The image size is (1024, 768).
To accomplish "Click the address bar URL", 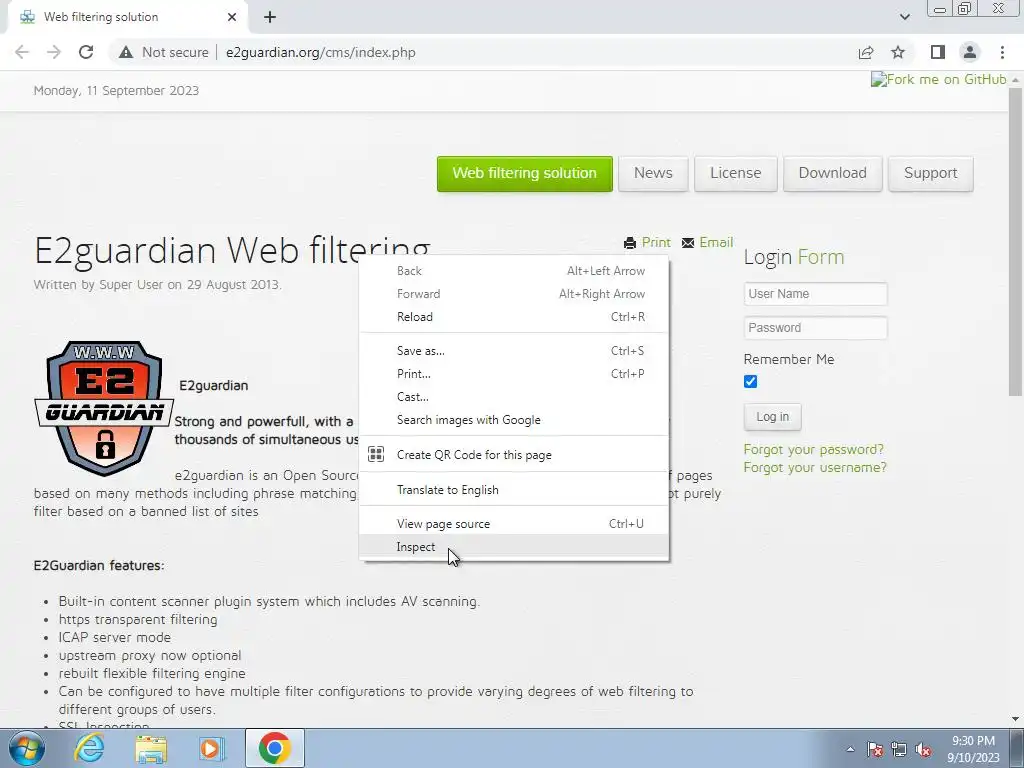I will [321, 52].
